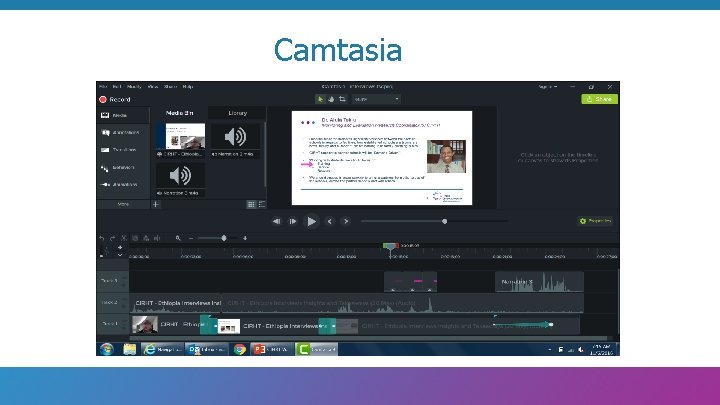Screen dimensions: 720x405
Task: Click the red Record button
Action: coord(115,99)
